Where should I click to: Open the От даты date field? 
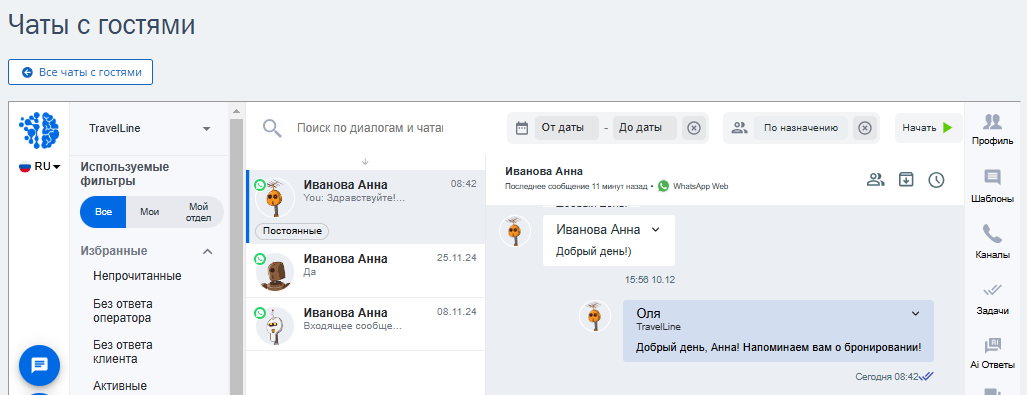(x=567, y=128)
